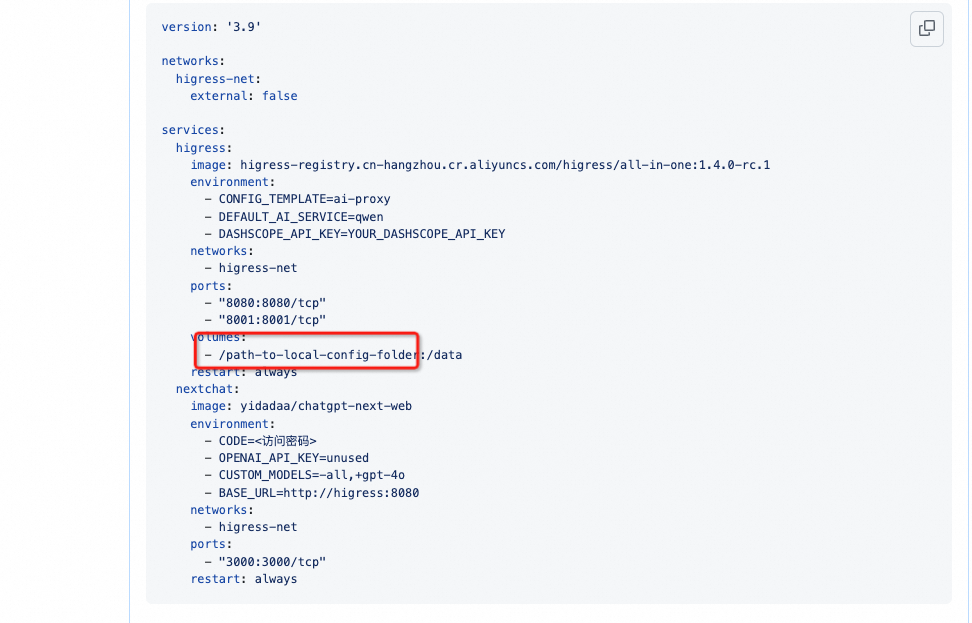Viewport: 972px width, 623px height.
Task: Click CUSTOM_MODELS=-all,+gpt-4o text
Action: pyautogui.click(x=312, y=475)
